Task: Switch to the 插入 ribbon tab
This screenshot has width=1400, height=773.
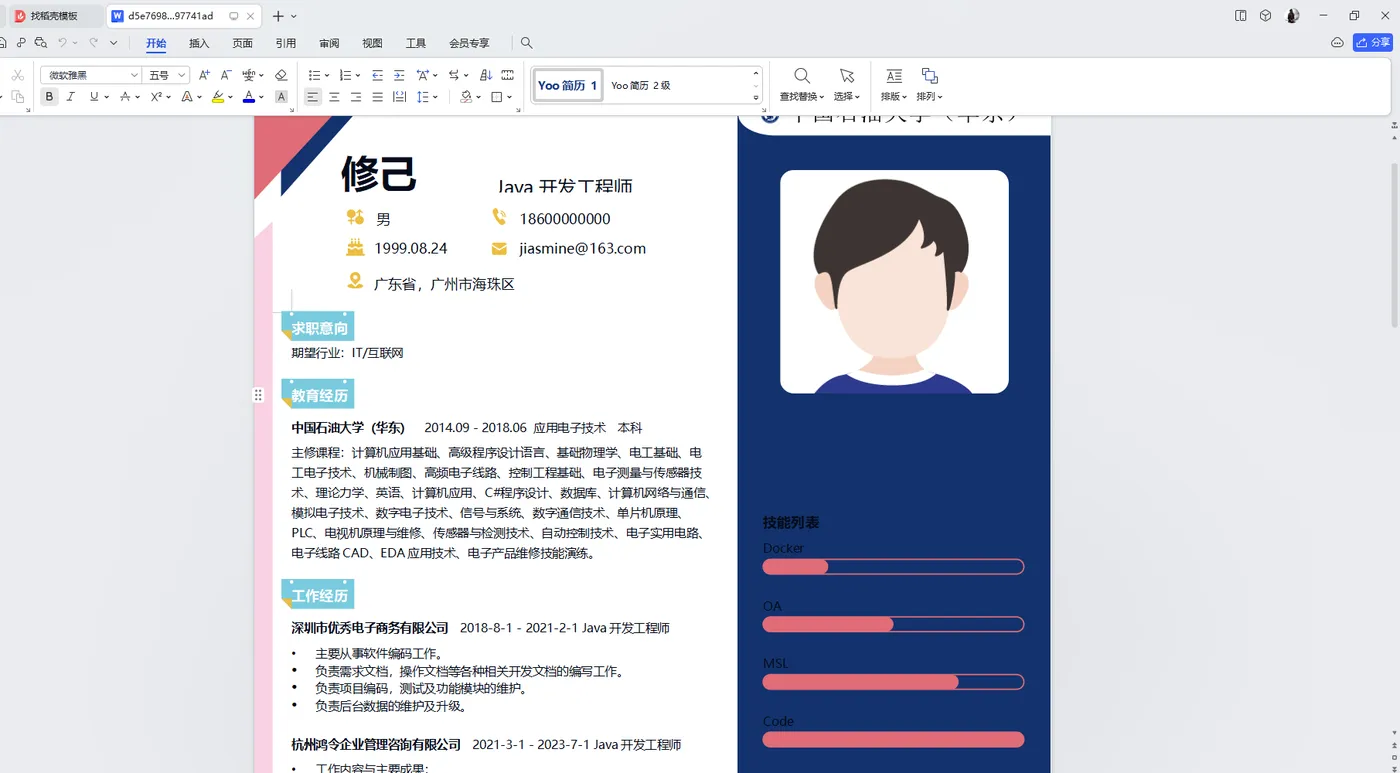Action: 199,43
